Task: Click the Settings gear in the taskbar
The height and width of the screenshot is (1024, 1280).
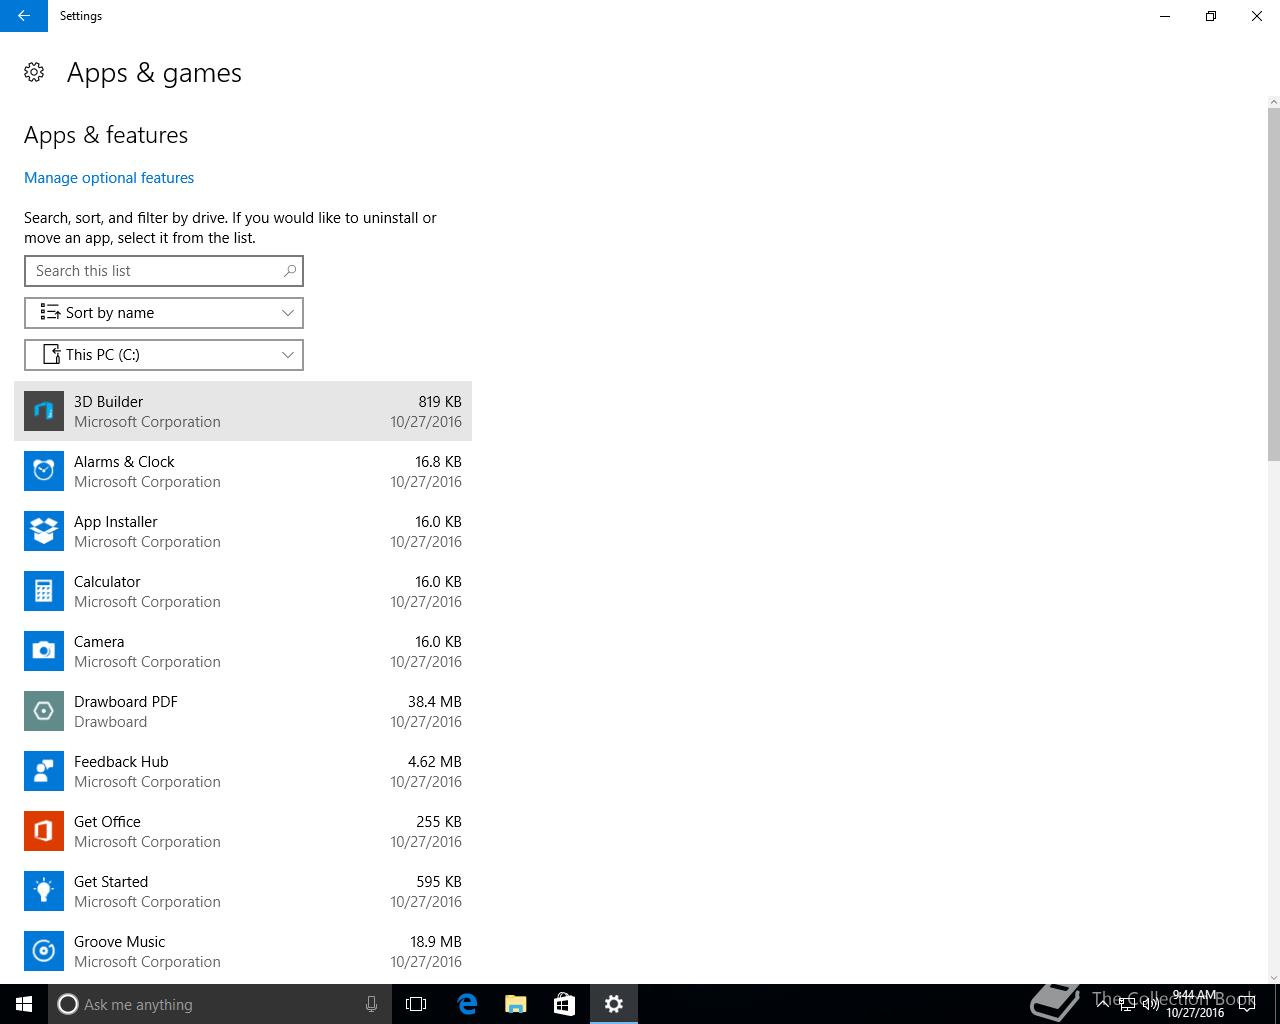Action: point(614,1004)
